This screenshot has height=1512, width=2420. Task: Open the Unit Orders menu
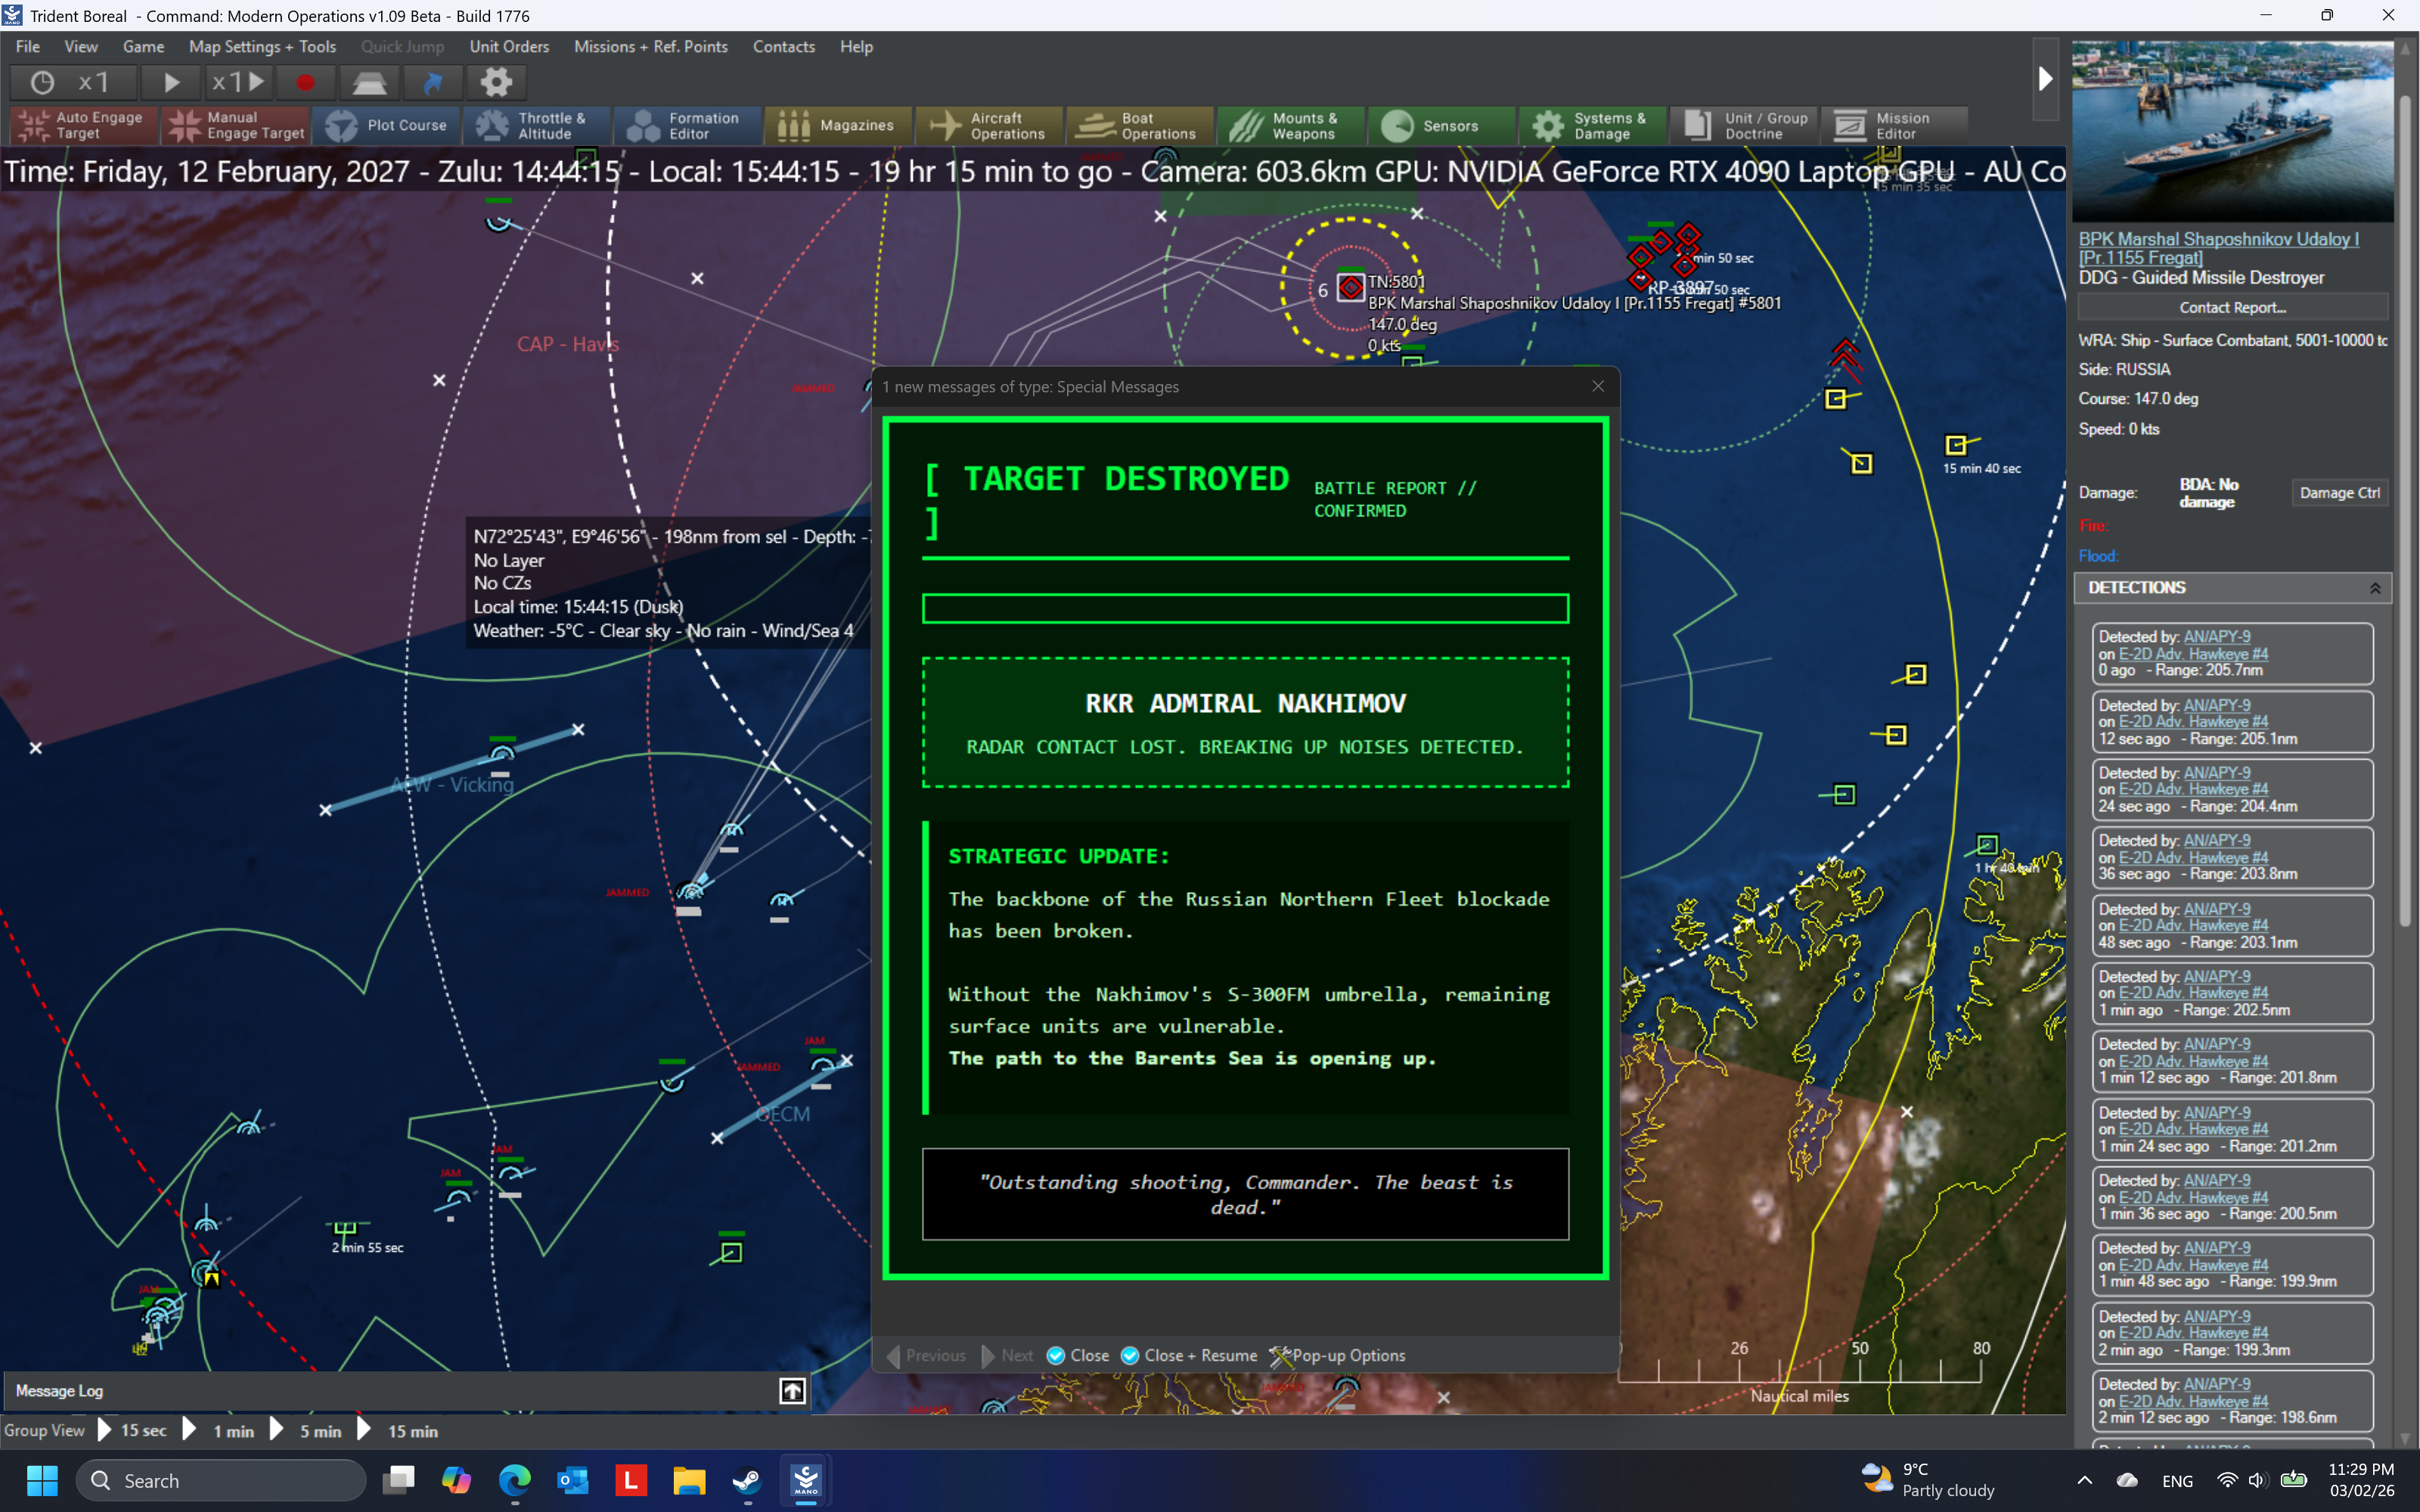pyautogui.click(x=510, y=46)
